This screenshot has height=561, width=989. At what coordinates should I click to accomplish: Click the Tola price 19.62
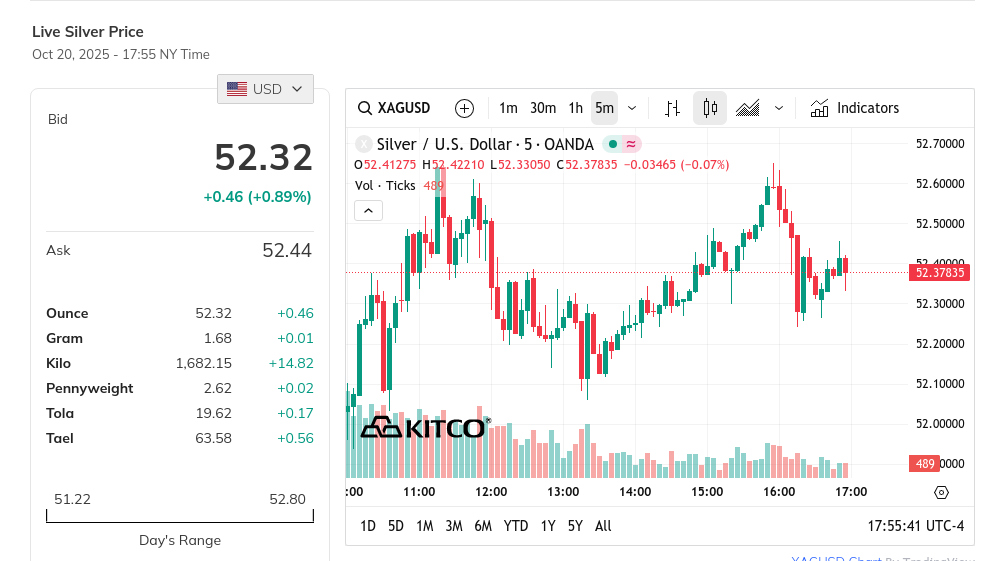(213, 413)
